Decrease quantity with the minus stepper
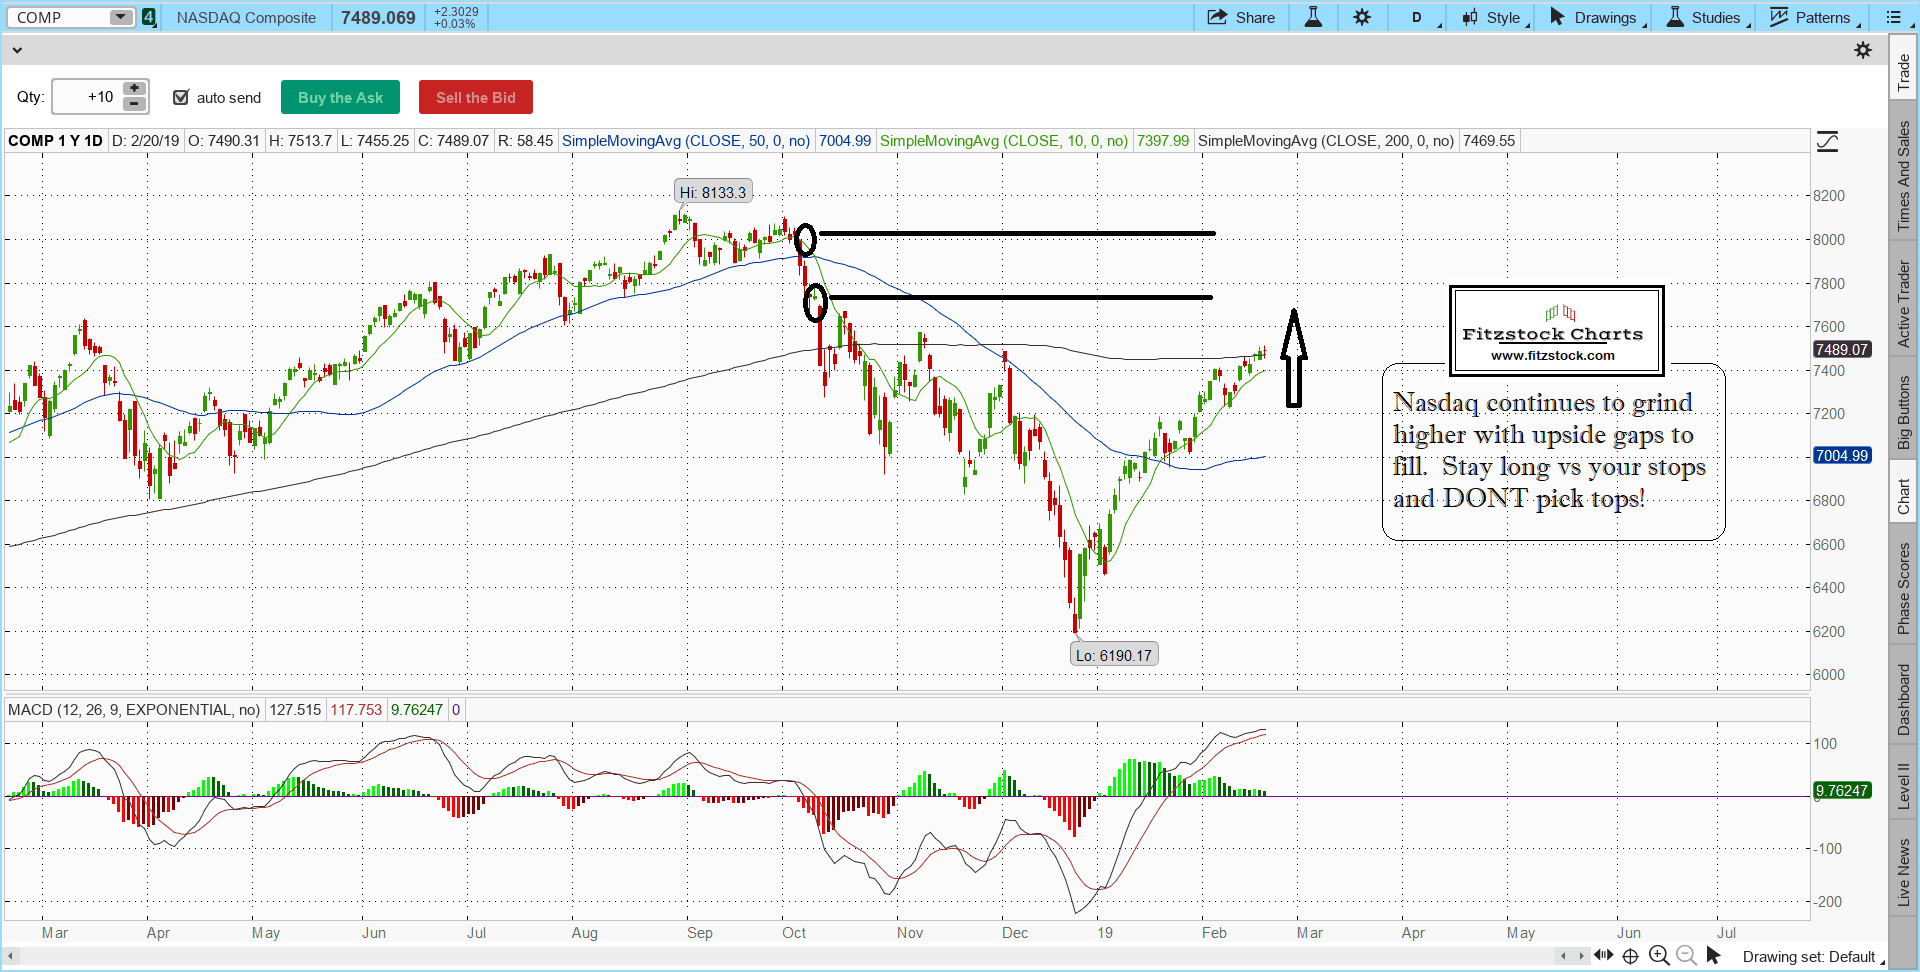The width and height of the screenshot is (1920, 972). (134, 104)
